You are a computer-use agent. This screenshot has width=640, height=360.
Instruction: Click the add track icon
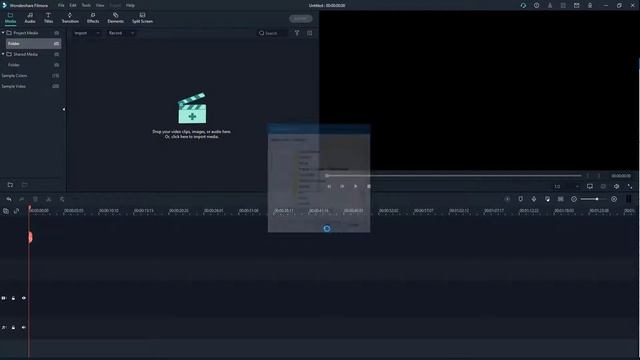coord(6,211)
